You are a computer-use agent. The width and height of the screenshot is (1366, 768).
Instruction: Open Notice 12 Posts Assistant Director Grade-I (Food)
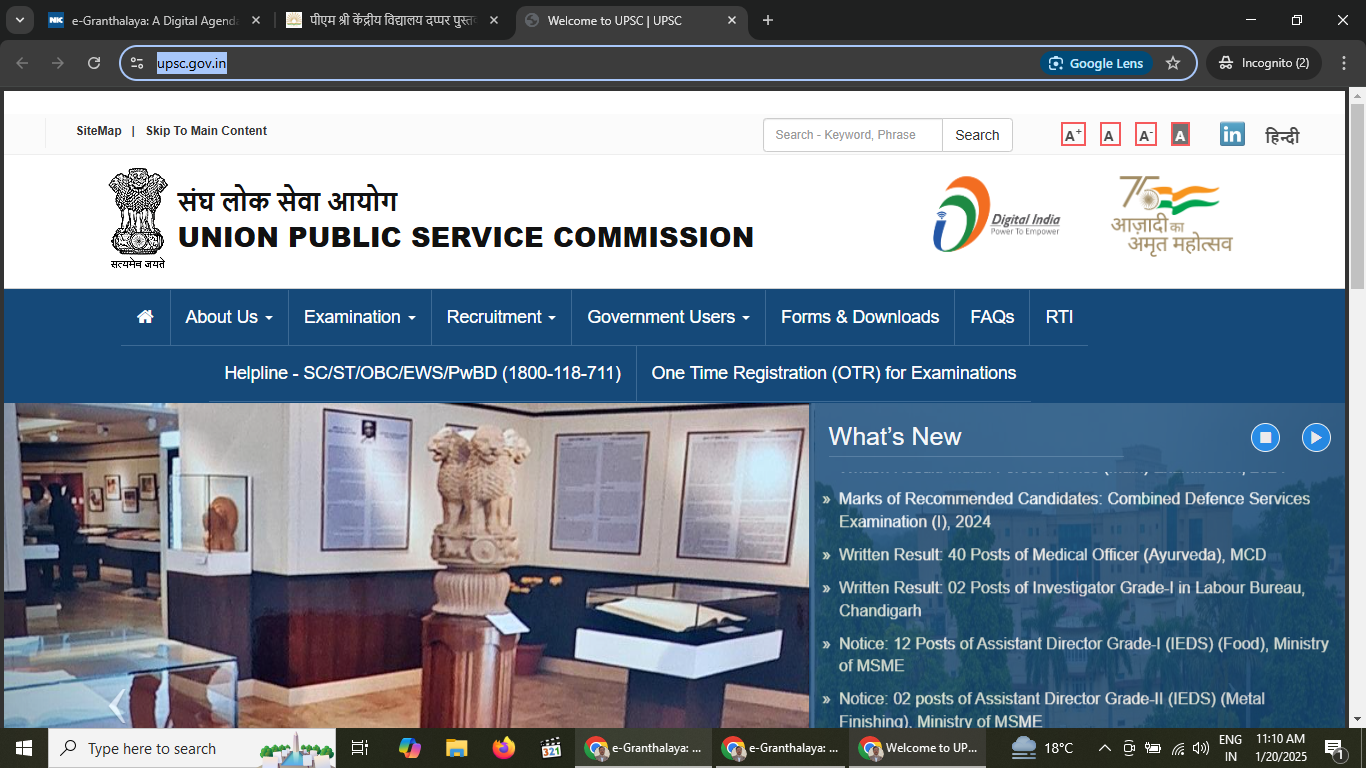coord(1084,654)
